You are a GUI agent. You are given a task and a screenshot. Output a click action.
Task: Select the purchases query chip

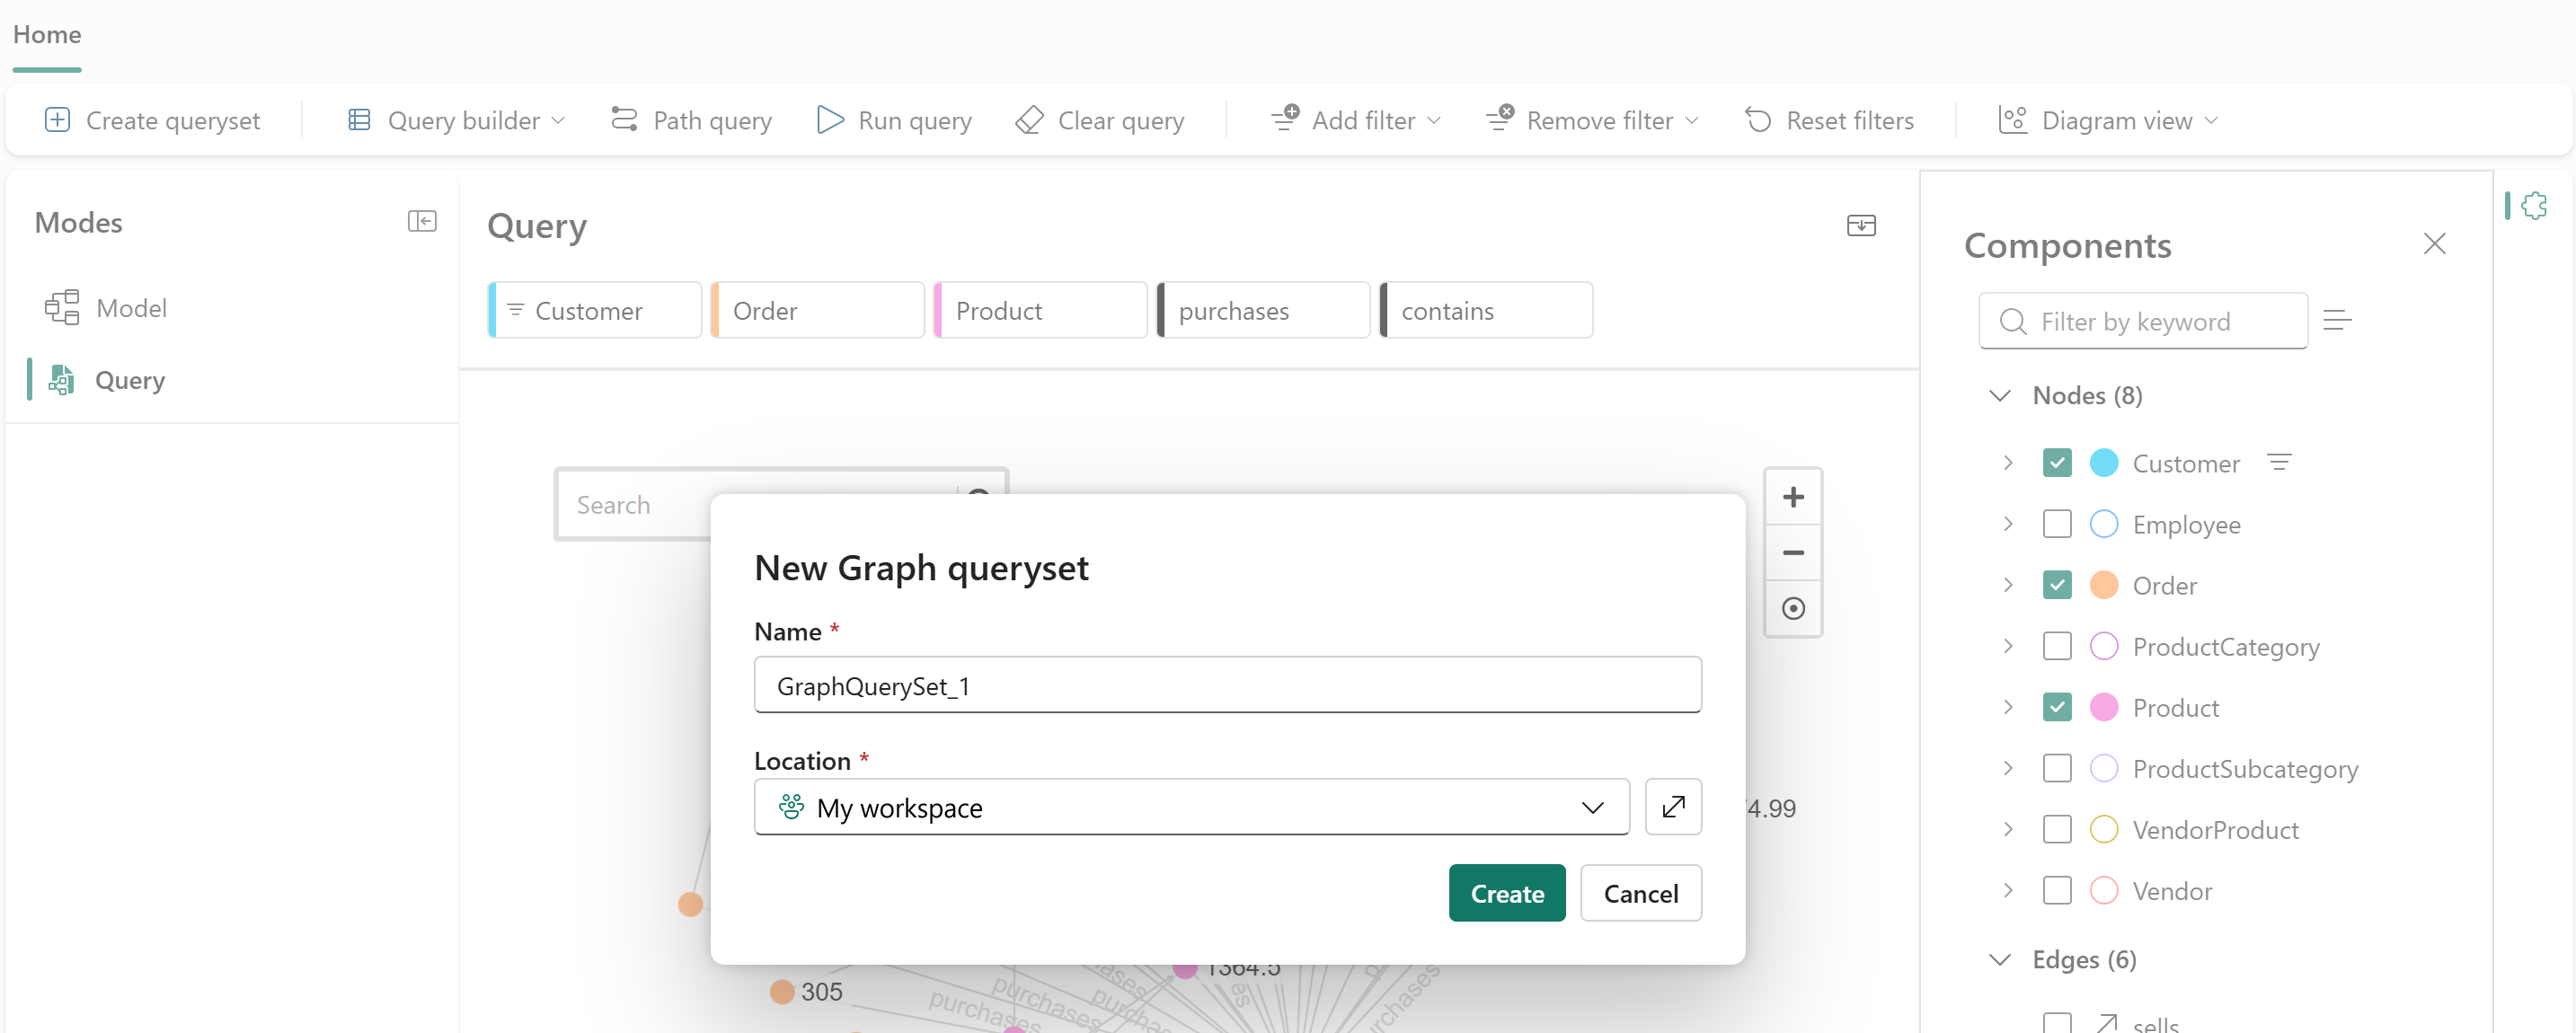(x=1263, y=310)
